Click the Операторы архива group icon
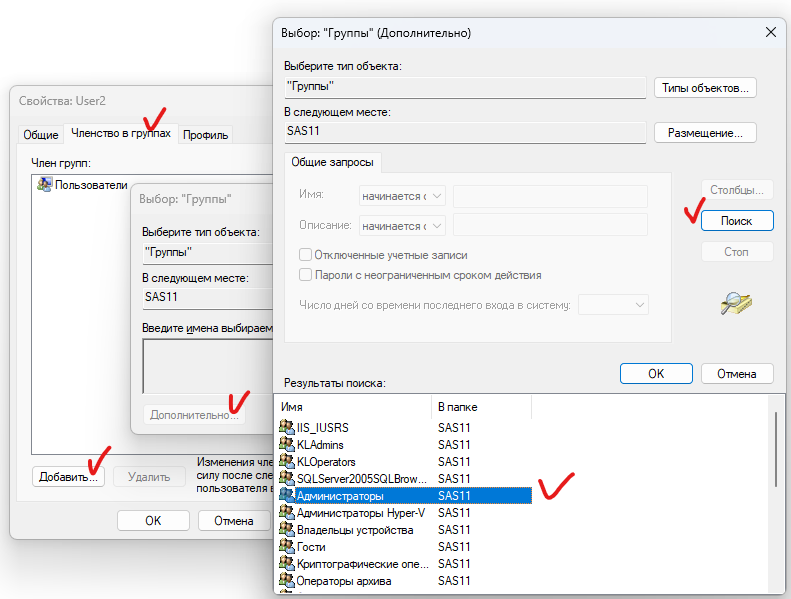 [x=287, y=581]
